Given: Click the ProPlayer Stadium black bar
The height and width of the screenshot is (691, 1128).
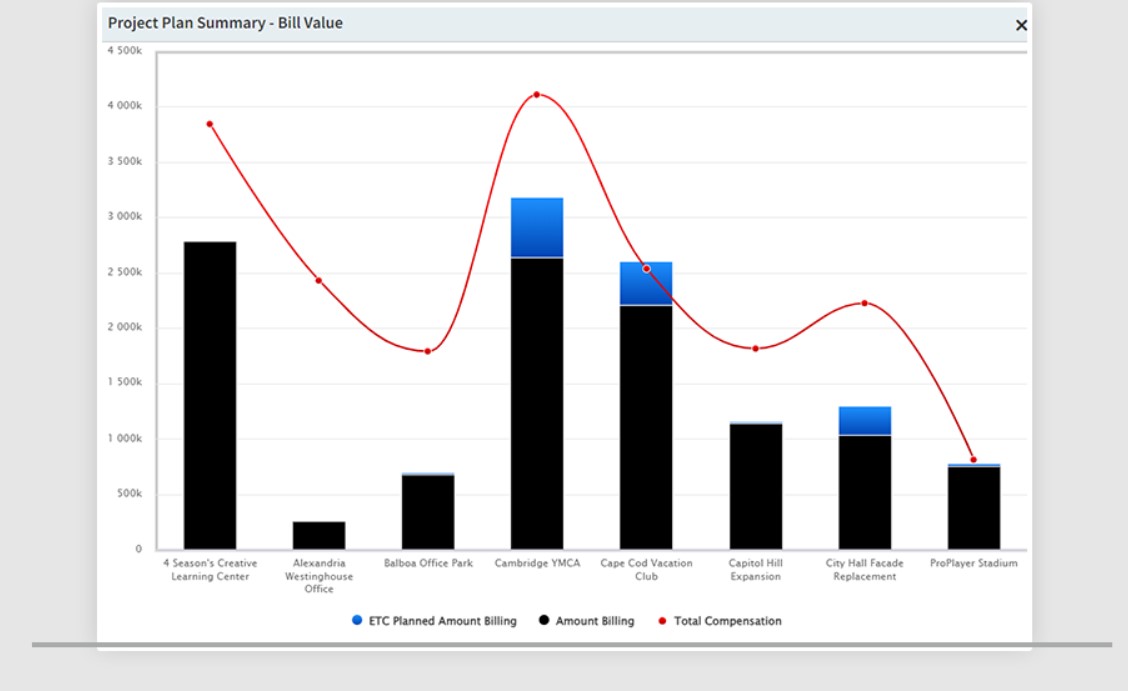Looking at the screenshot, I should click(x=974, y=508).
